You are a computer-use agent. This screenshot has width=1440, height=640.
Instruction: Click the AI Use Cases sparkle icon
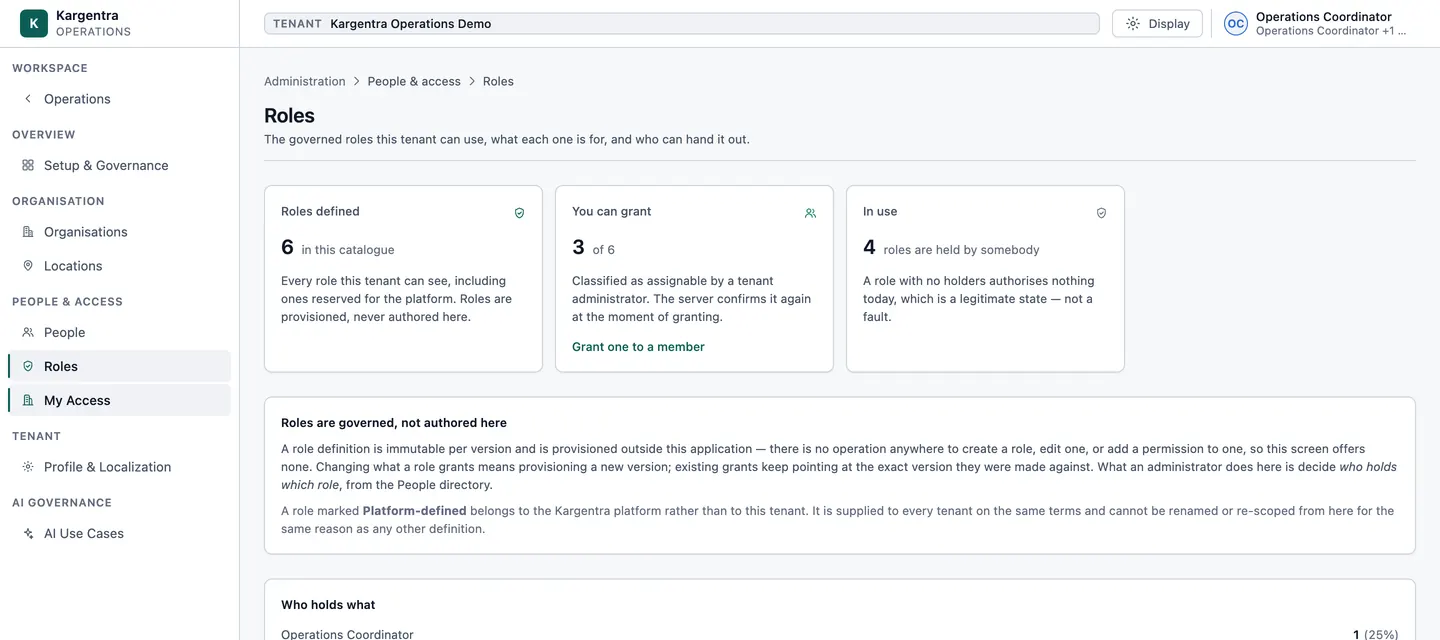tap(28, 533)
